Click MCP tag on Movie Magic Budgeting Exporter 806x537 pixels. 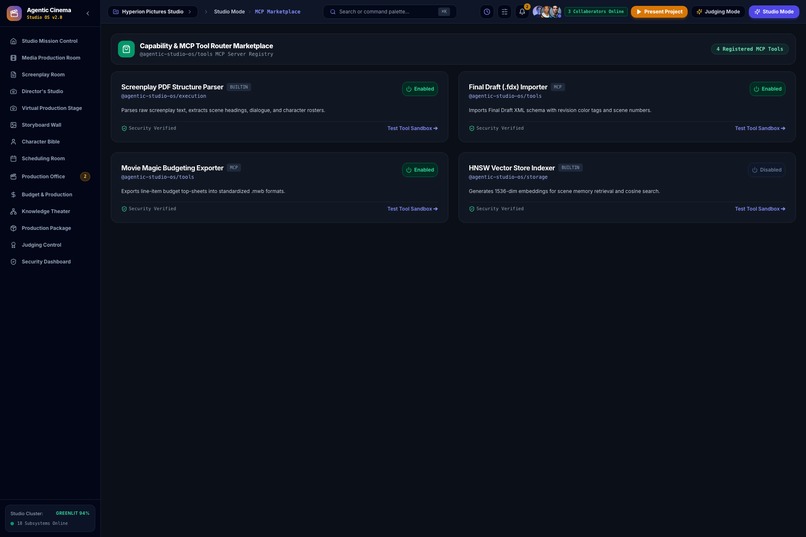(x=234, y=168)
